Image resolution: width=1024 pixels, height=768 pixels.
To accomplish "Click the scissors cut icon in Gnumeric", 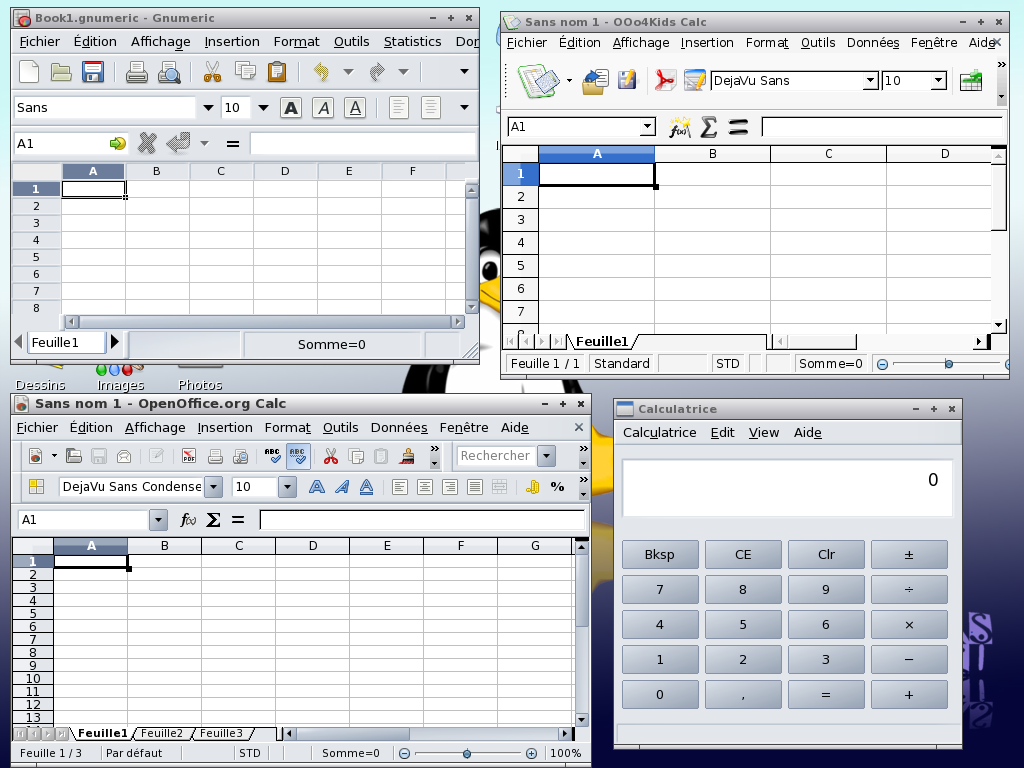I will 212,71.
